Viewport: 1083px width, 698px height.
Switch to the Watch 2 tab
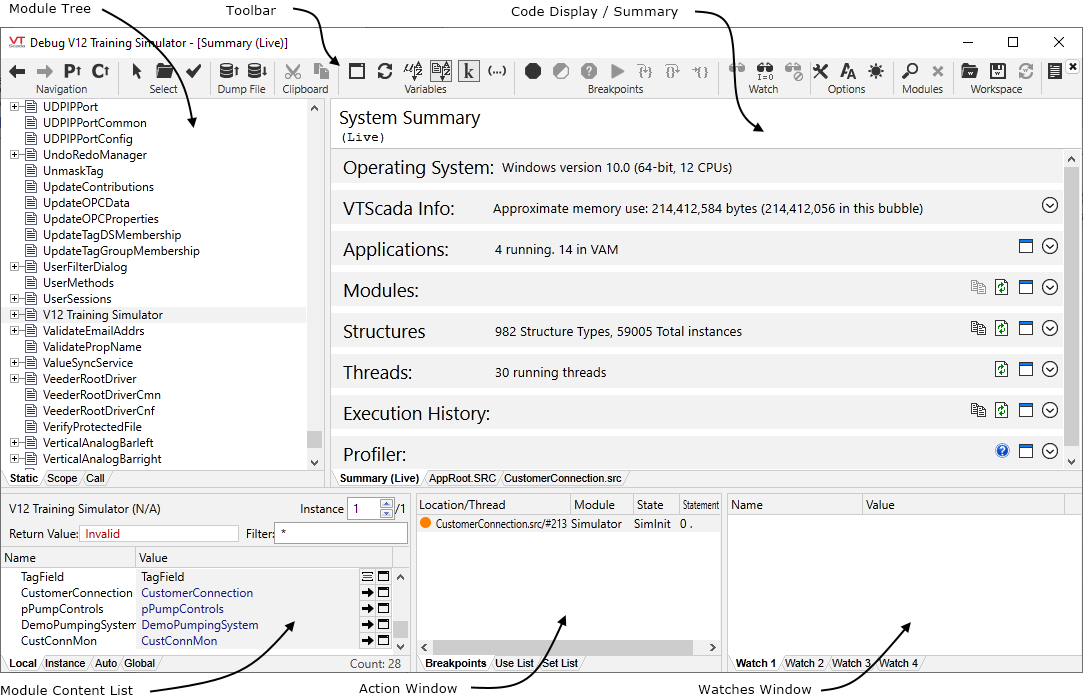point(804,663)
